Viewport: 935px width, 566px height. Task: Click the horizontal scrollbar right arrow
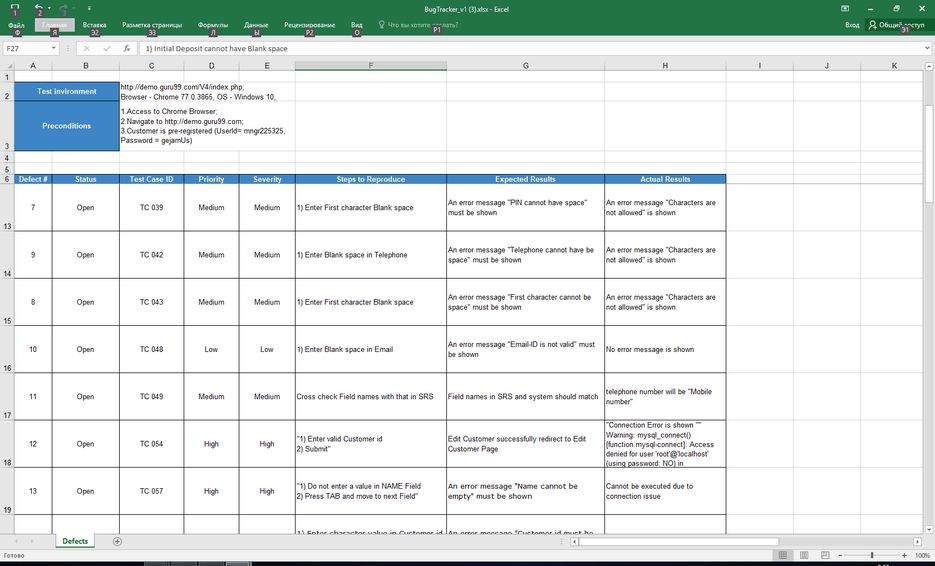(x=918, y=542)
